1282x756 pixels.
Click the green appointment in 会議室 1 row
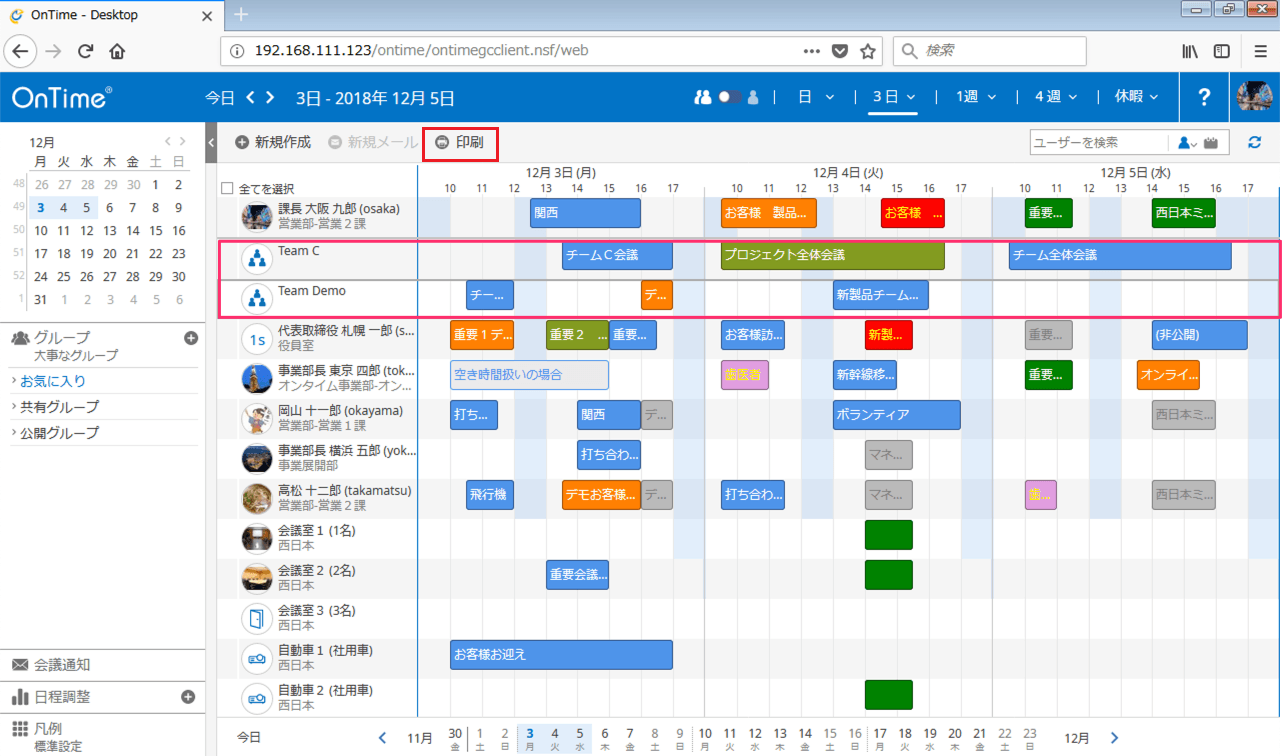tap(888, 535)
